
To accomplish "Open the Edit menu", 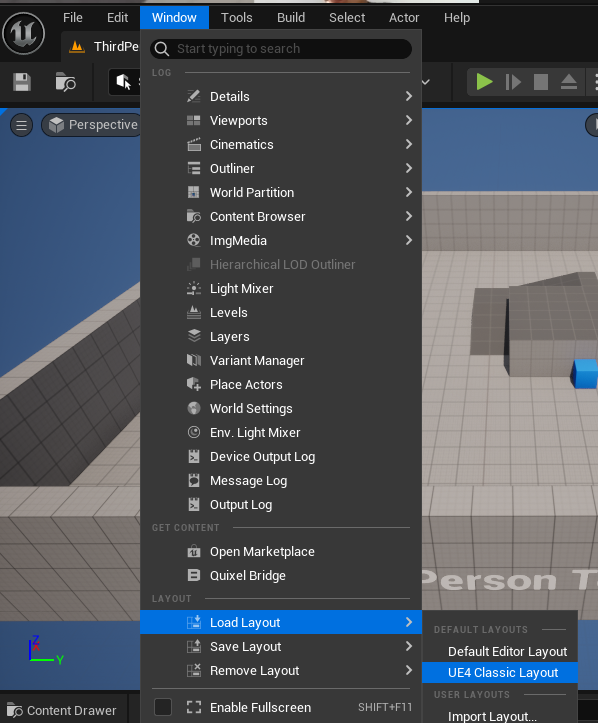I will coord(117,18).
